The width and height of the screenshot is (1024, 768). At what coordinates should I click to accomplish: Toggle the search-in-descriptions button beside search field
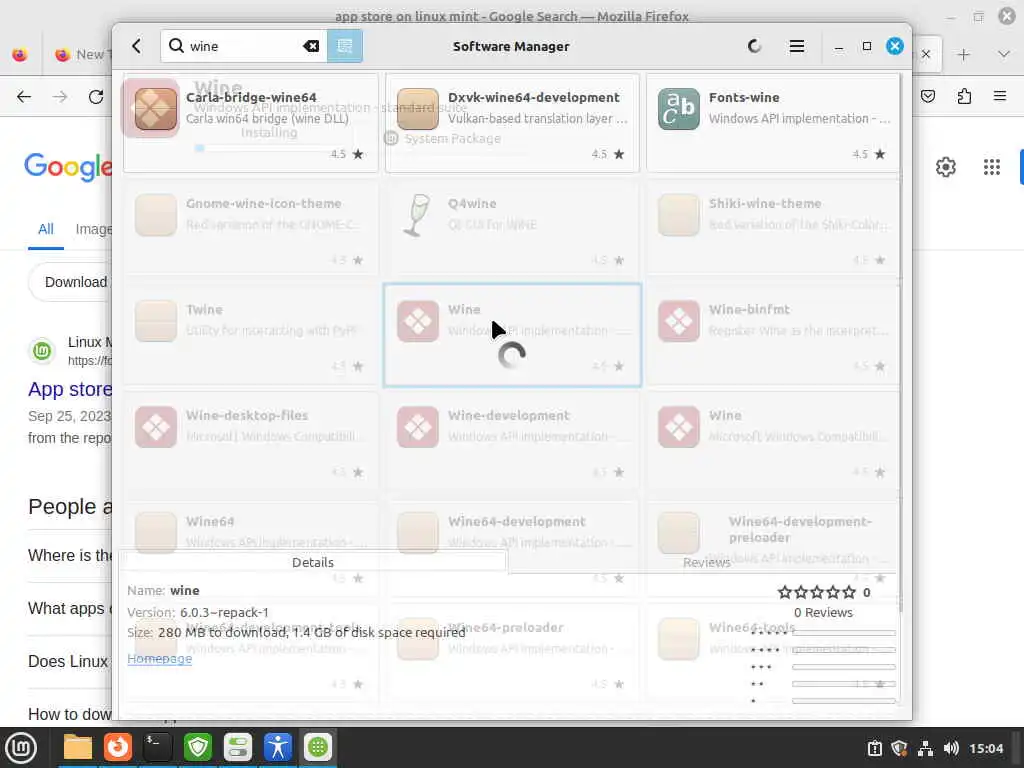pyautogui.click(x=344, y=46)
